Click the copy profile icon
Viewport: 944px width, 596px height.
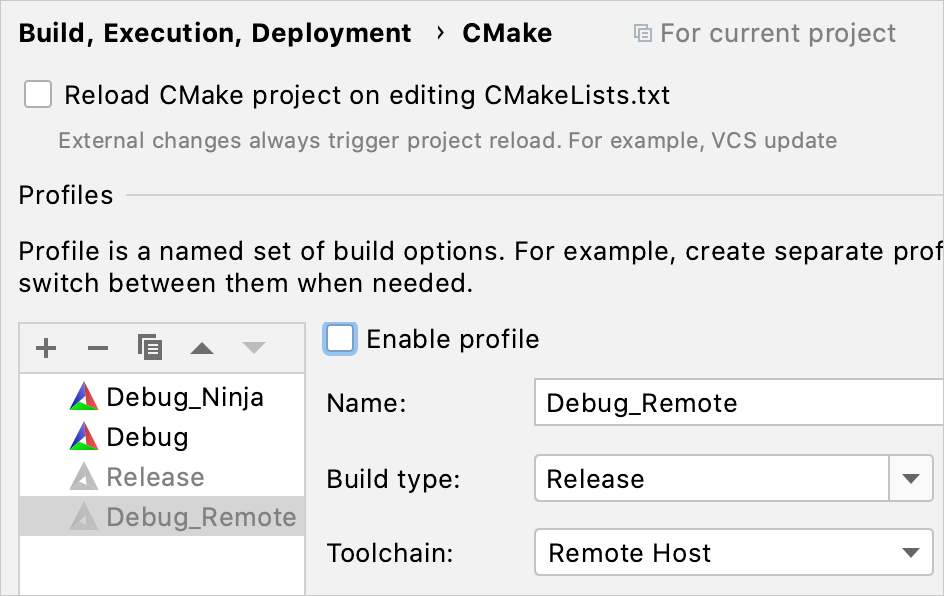pos(150,348)
